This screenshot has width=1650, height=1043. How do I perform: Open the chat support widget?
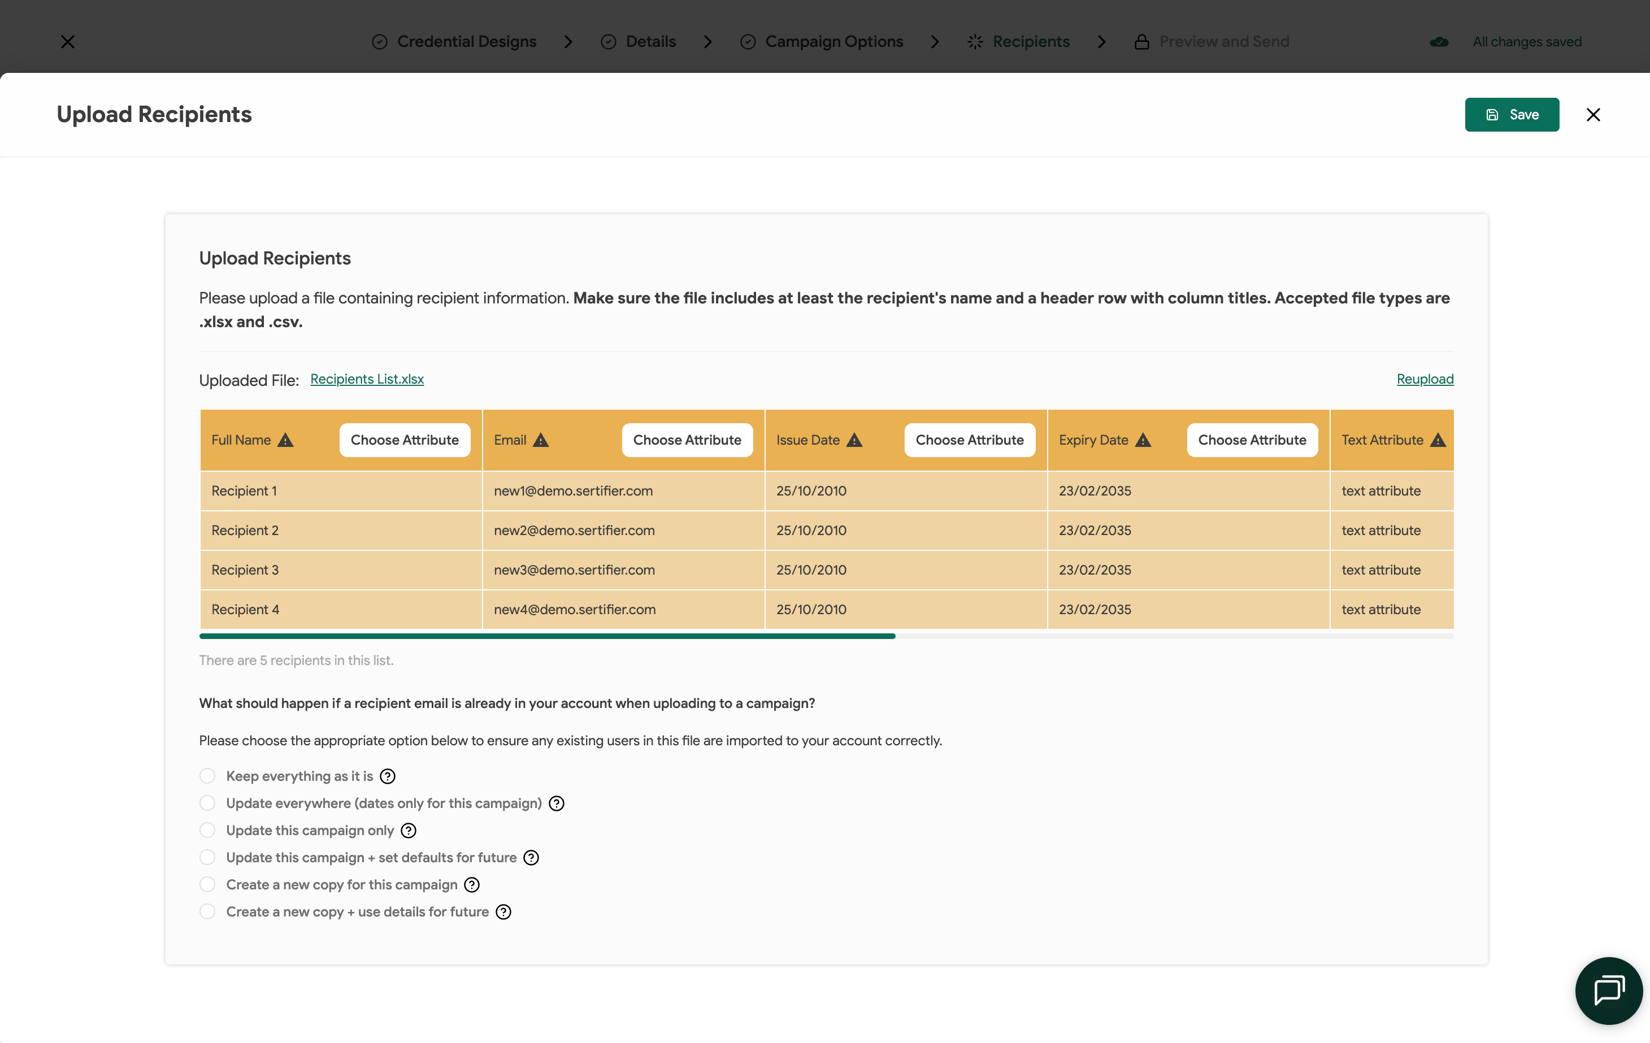[x=1608, y=991]
